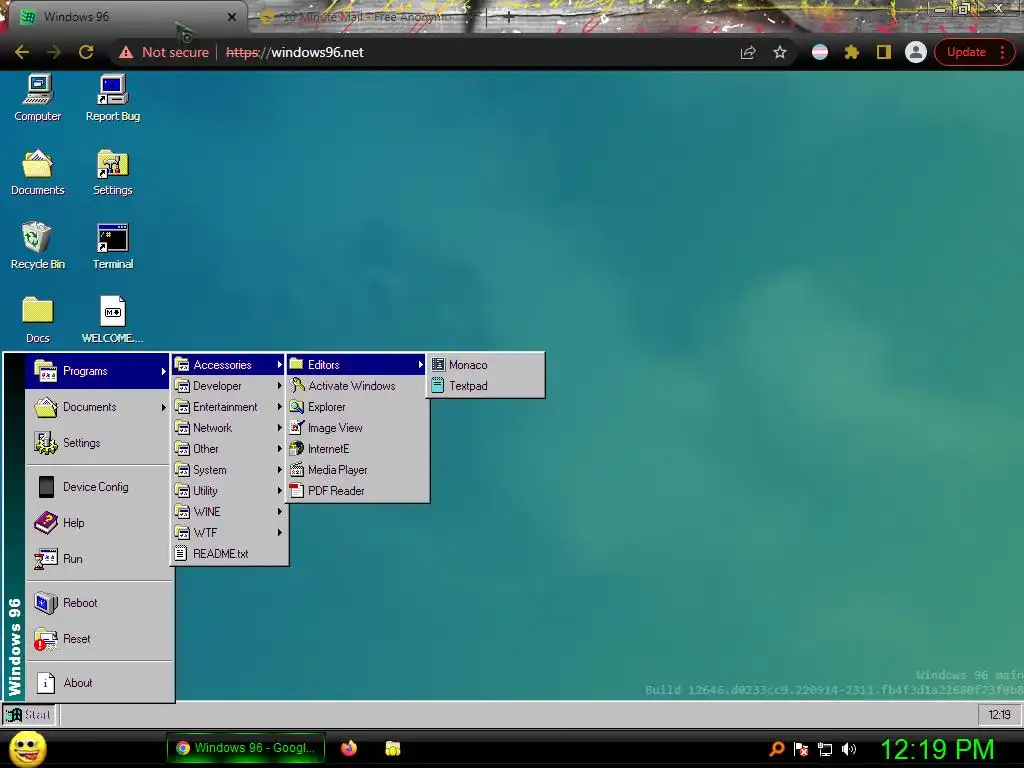
Task: Expand the WTF program folder
Action: (229, 532)
